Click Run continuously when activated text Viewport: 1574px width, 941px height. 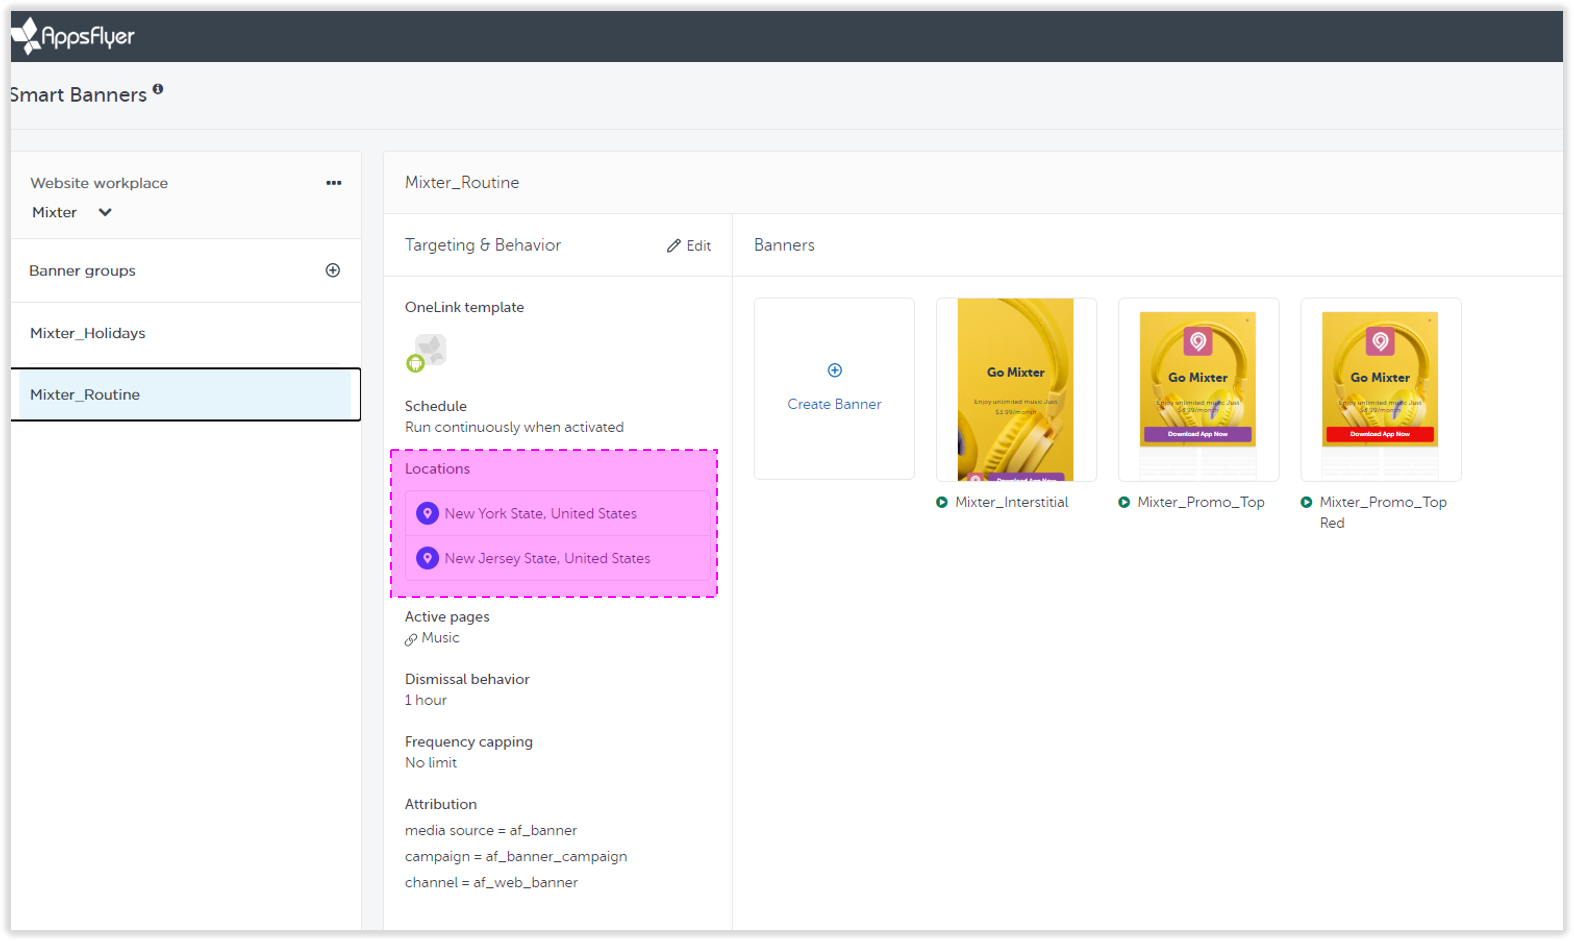pyautogui.click(x=514, y=427)
